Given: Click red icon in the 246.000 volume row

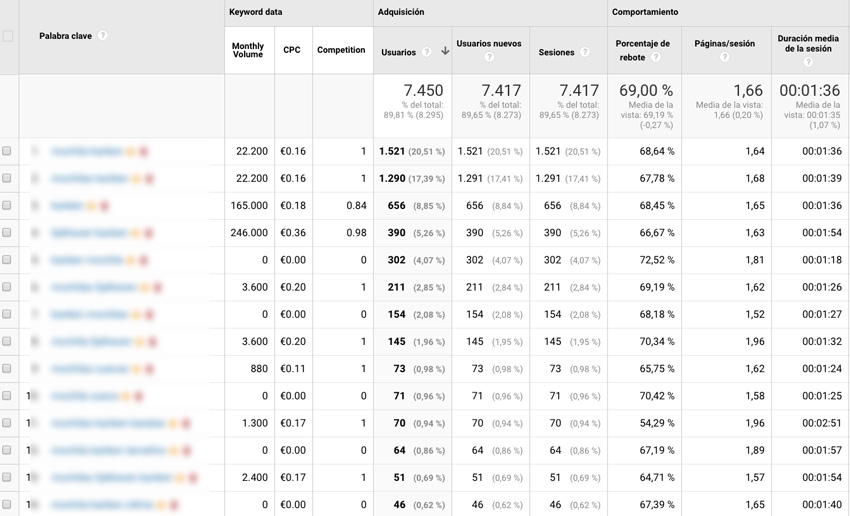Looking at the screenshot, I should [x=148, y=233].
